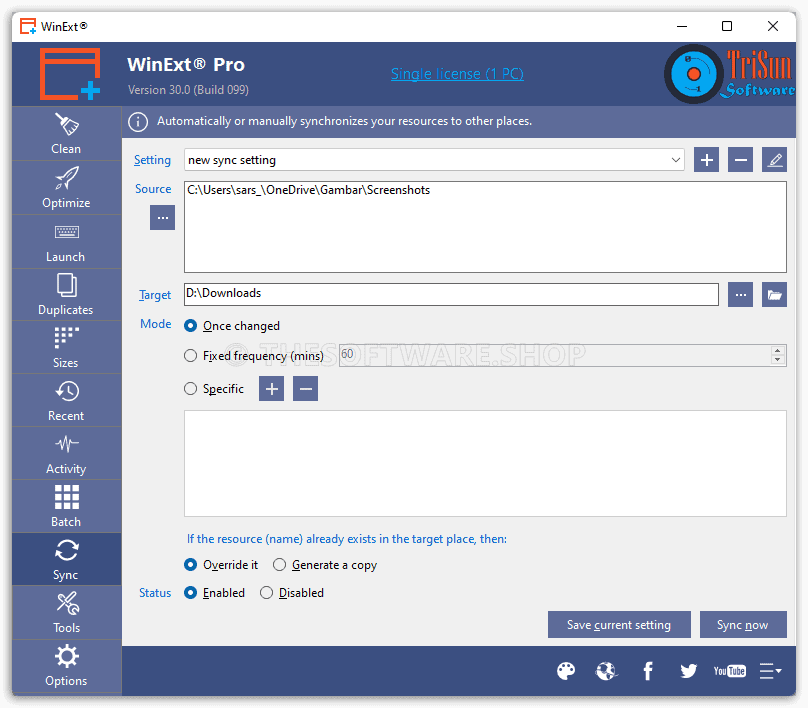
Task: Click the WinExt Pro app logo
Action: (x=70, y=74)
